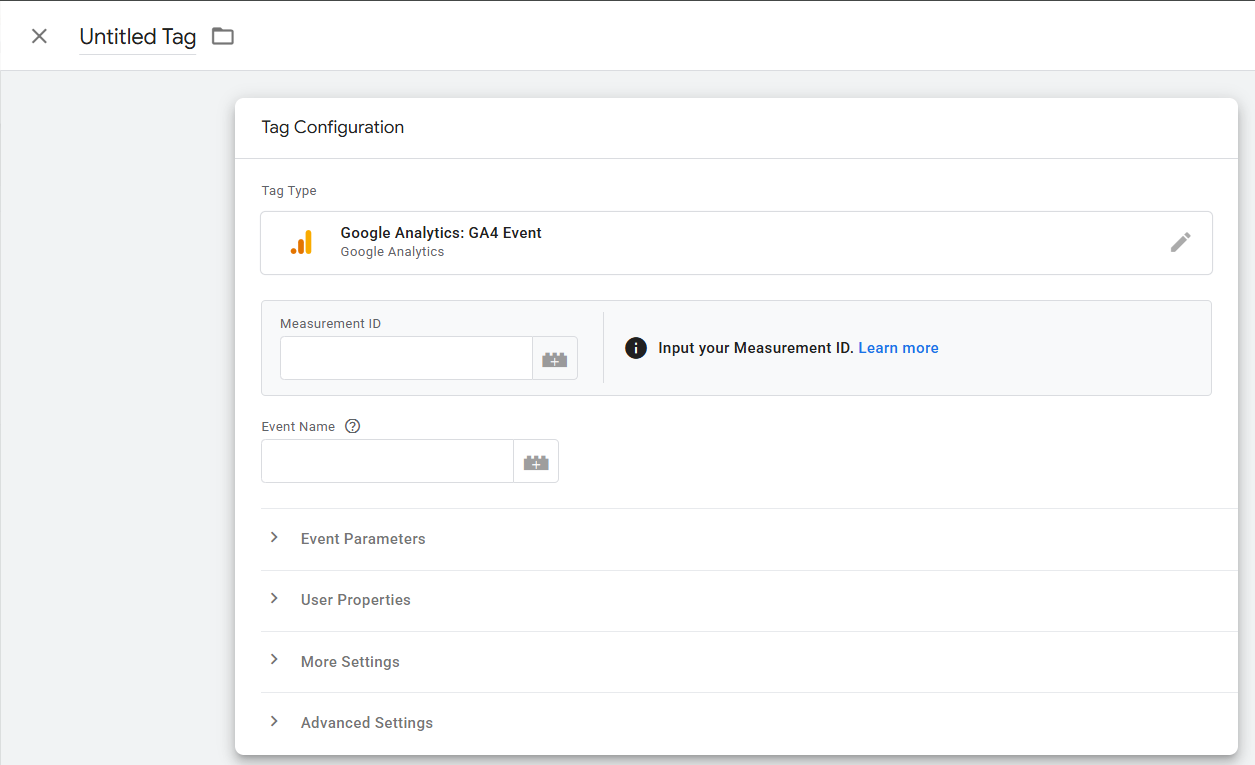Click the pencil icon to edit Tag Type

[1180, 242]
